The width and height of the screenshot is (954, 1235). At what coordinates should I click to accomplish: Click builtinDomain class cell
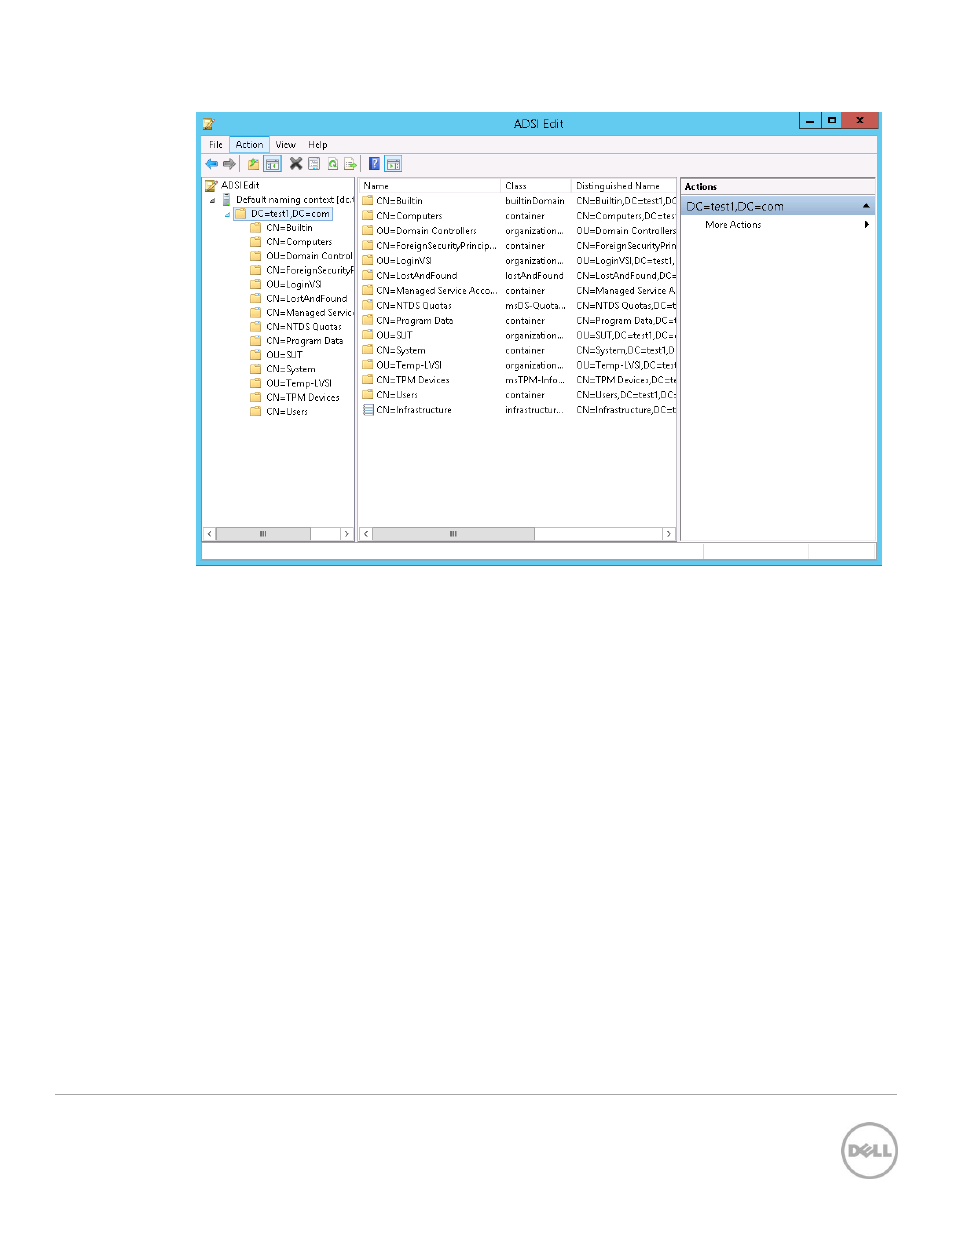click(x=535, y=201)
